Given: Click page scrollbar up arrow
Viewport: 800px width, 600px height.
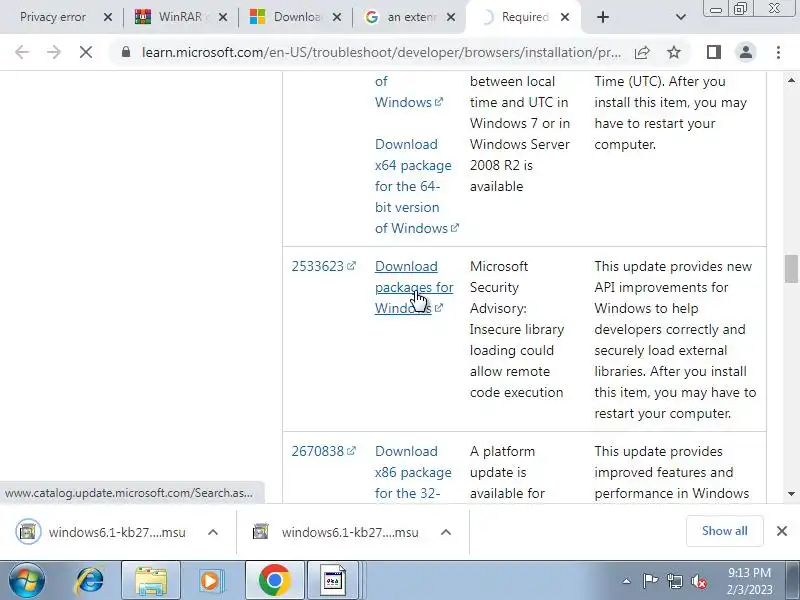Looking at the screenshot, I should 791,80.
